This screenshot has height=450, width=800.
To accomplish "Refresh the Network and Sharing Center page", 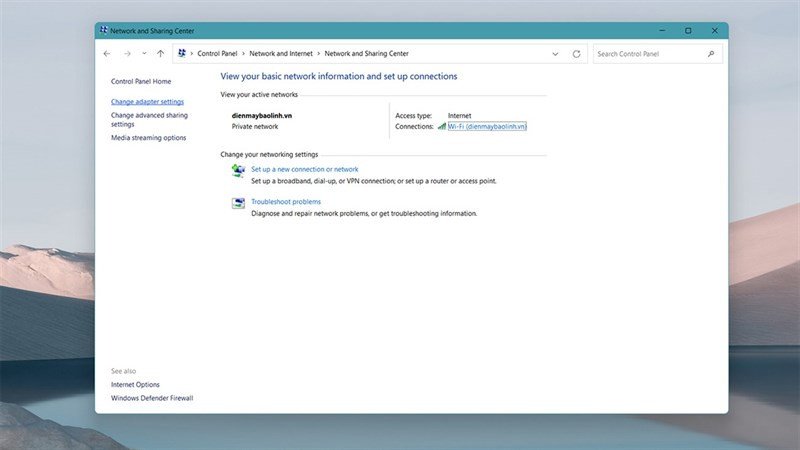I will [x=576, y=54].
